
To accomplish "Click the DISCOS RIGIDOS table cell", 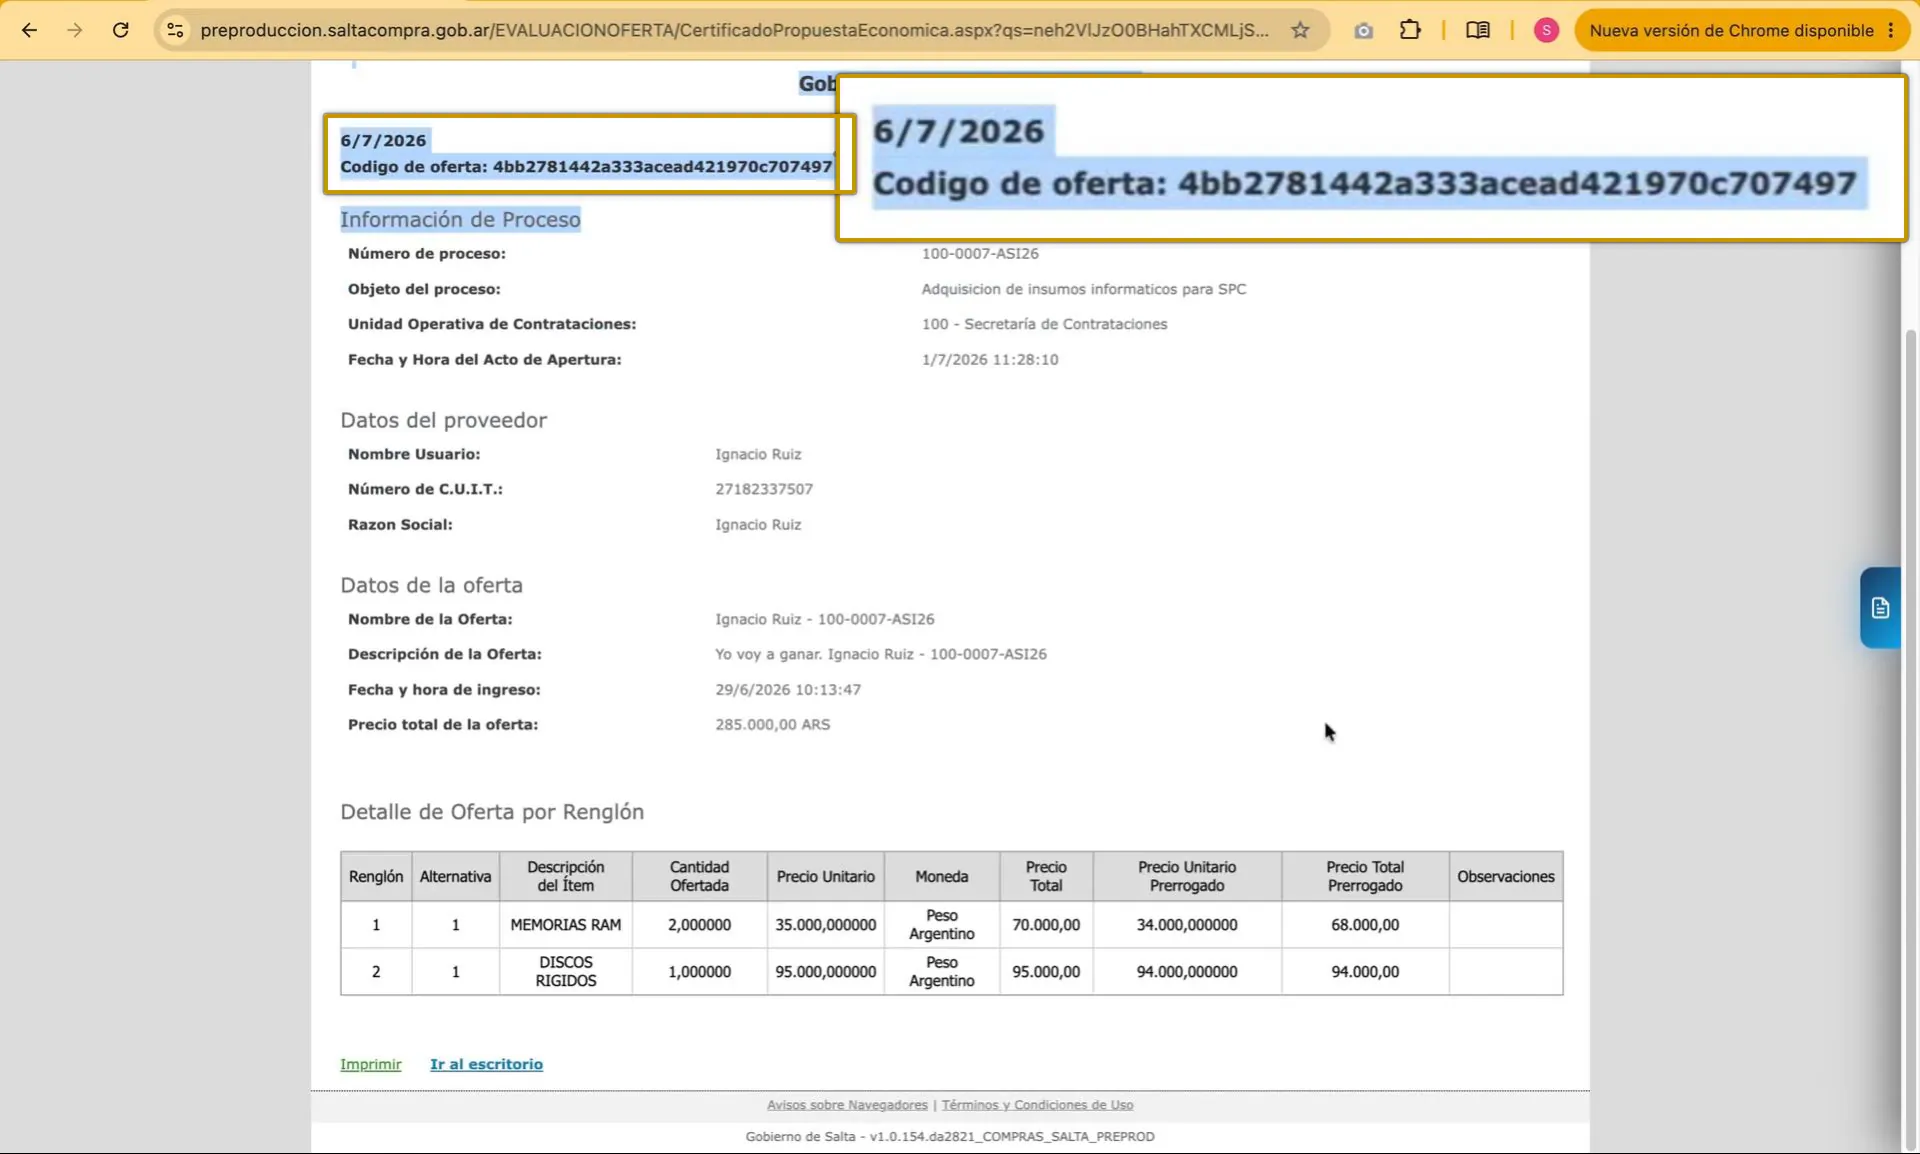I will [x=566, y=971].
